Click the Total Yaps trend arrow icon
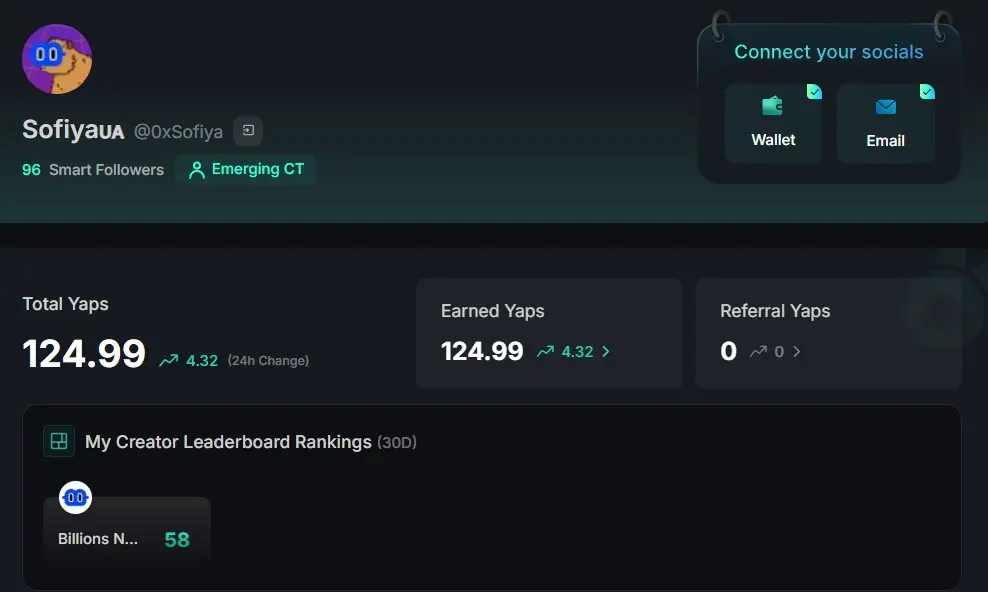 coord(168,360)
